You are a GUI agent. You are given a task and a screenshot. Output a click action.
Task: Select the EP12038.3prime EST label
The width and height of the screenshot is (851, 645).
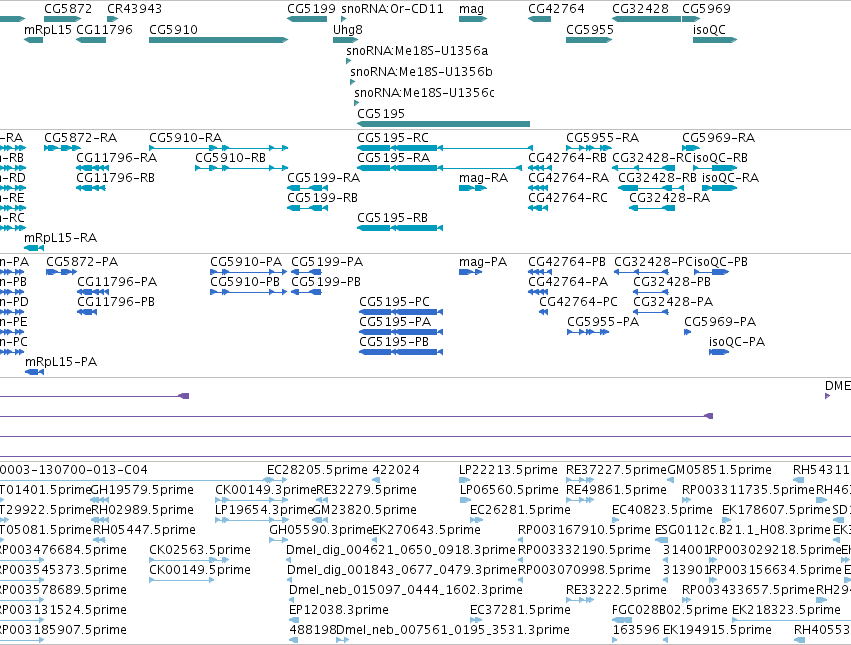[339, 610]
